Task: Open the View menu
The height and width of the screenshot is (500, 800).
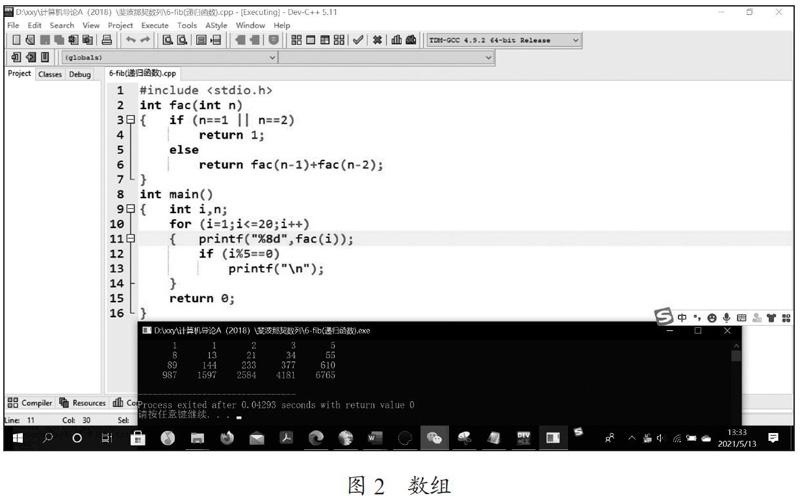Action: pyautogui.click(x=91, y=25)
